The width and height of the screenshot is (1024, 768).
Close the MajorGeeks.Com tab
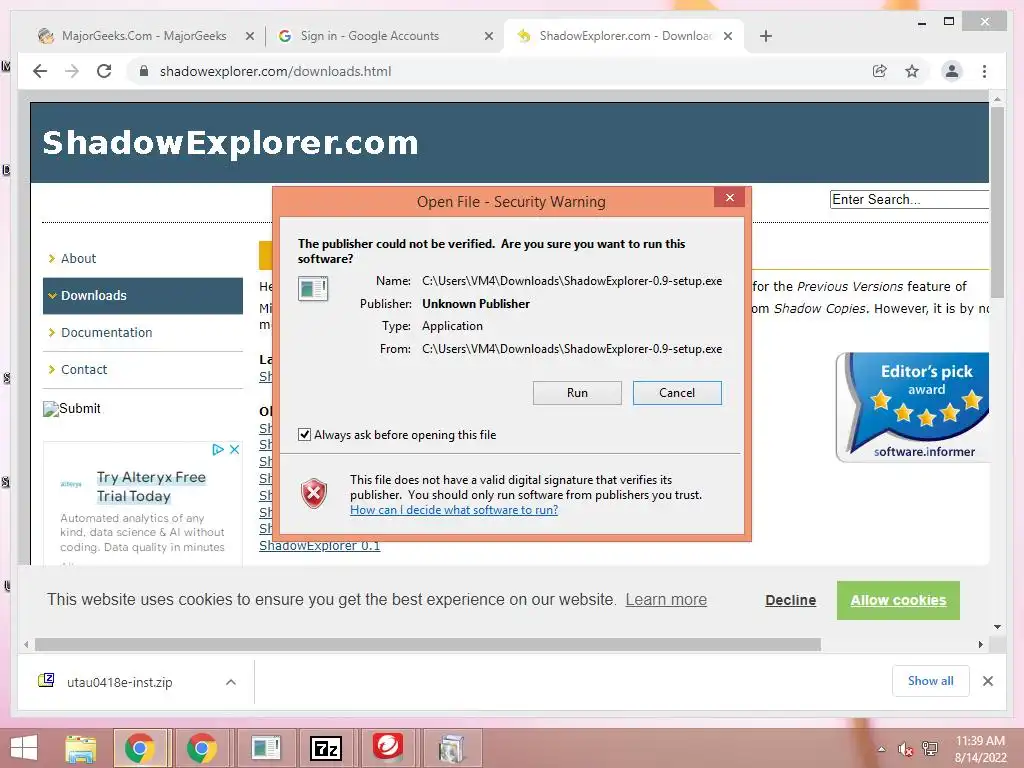pos(249,36)
